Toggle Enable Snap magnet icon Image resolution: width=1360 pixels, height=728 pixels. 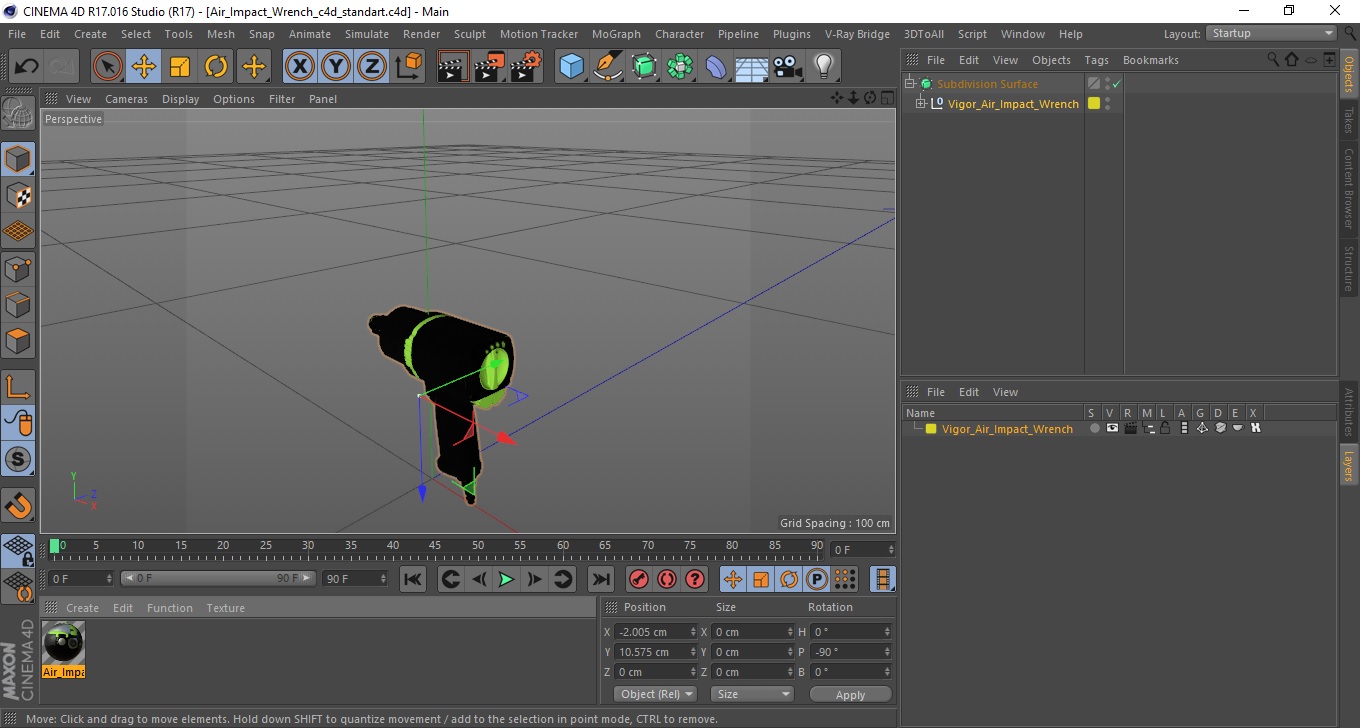point(18,505)
